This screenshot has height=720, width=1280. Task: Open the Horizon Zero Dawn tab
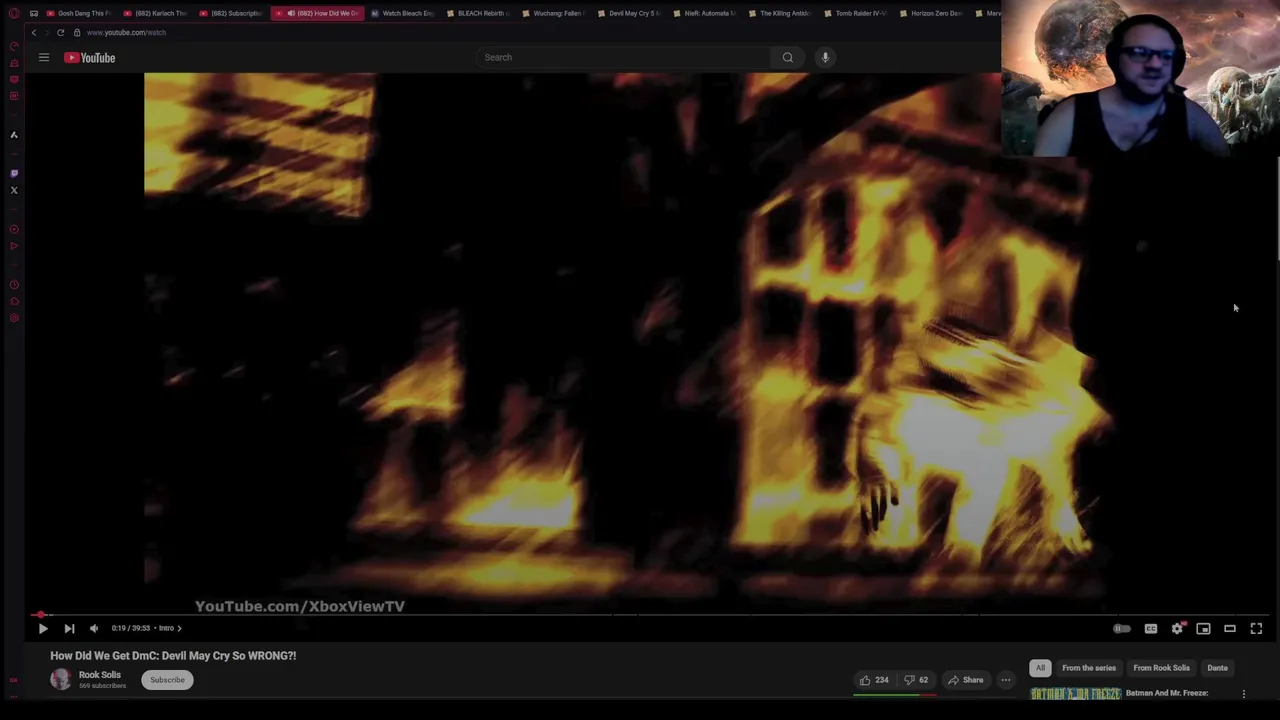[x=931, y=13]
